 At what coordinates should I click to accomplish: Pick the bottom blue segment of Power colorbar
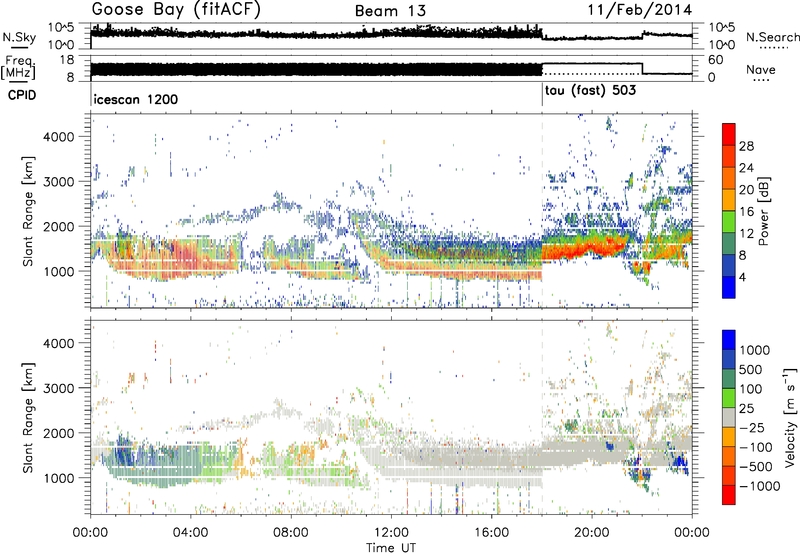coord(729,287)
